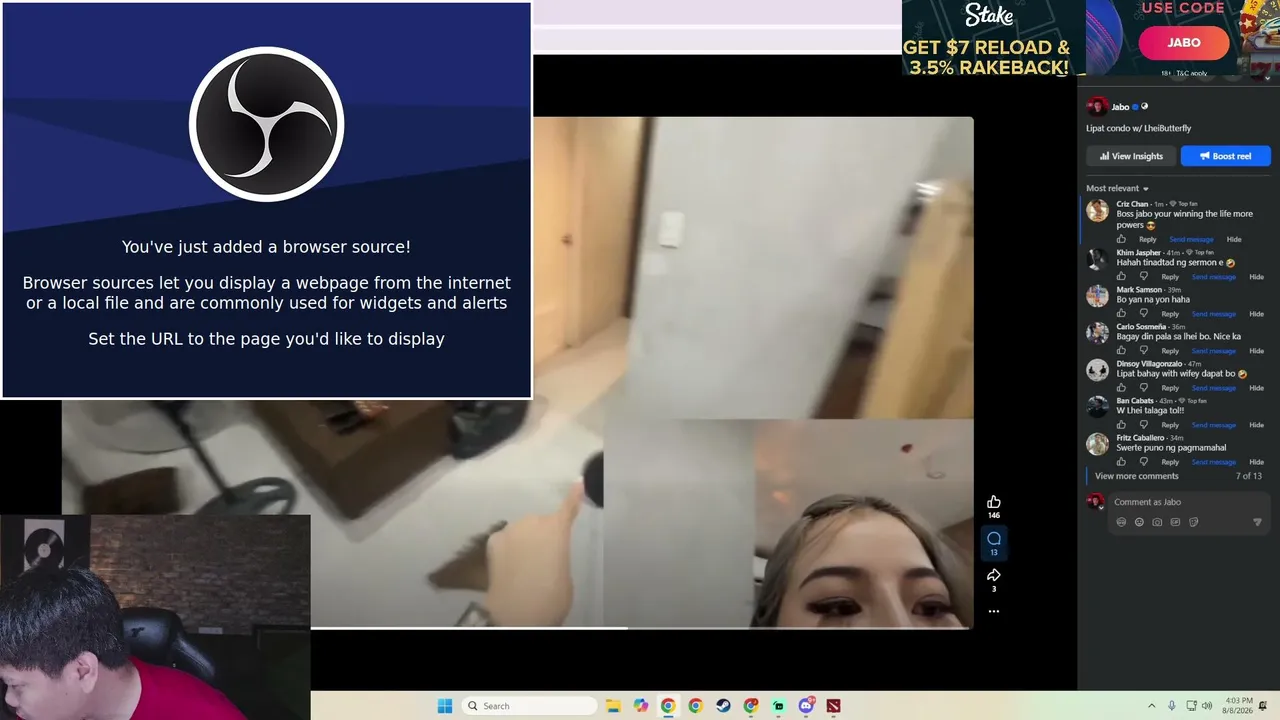The image size is (1280, 720).
Task: Open the microphone tray icon
Action: [x=1171, y=706]
